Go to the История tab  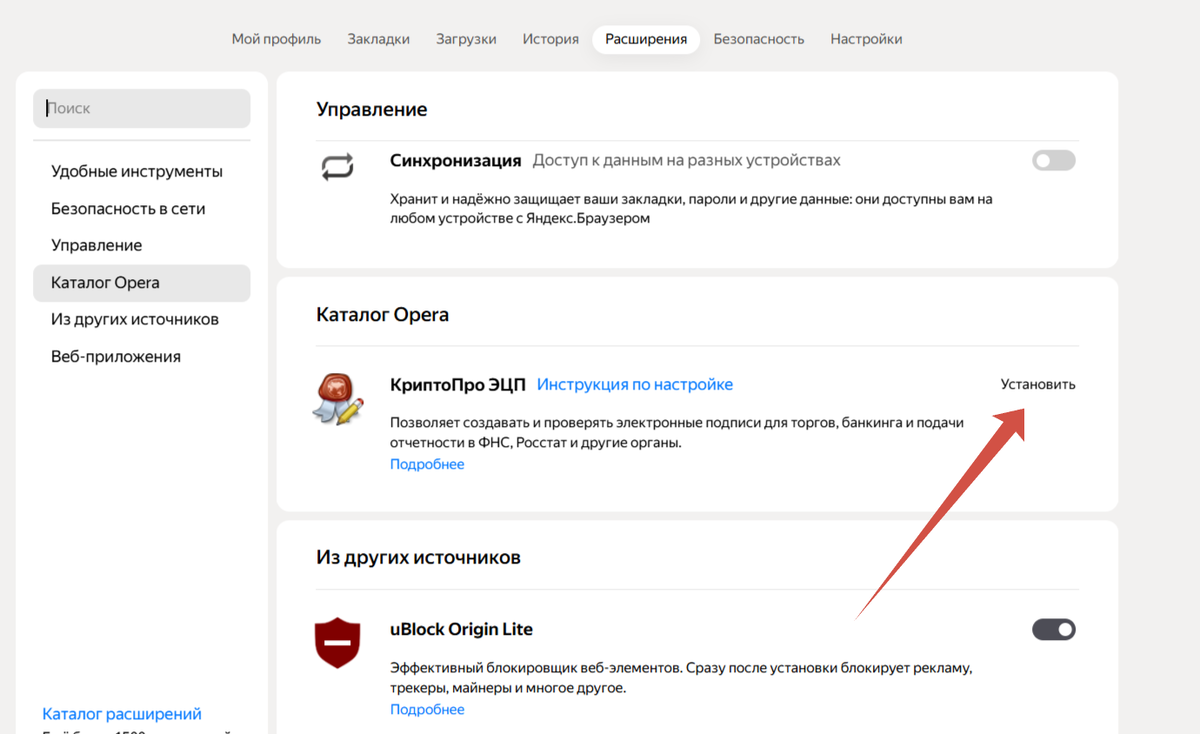(x=550, y=39)
